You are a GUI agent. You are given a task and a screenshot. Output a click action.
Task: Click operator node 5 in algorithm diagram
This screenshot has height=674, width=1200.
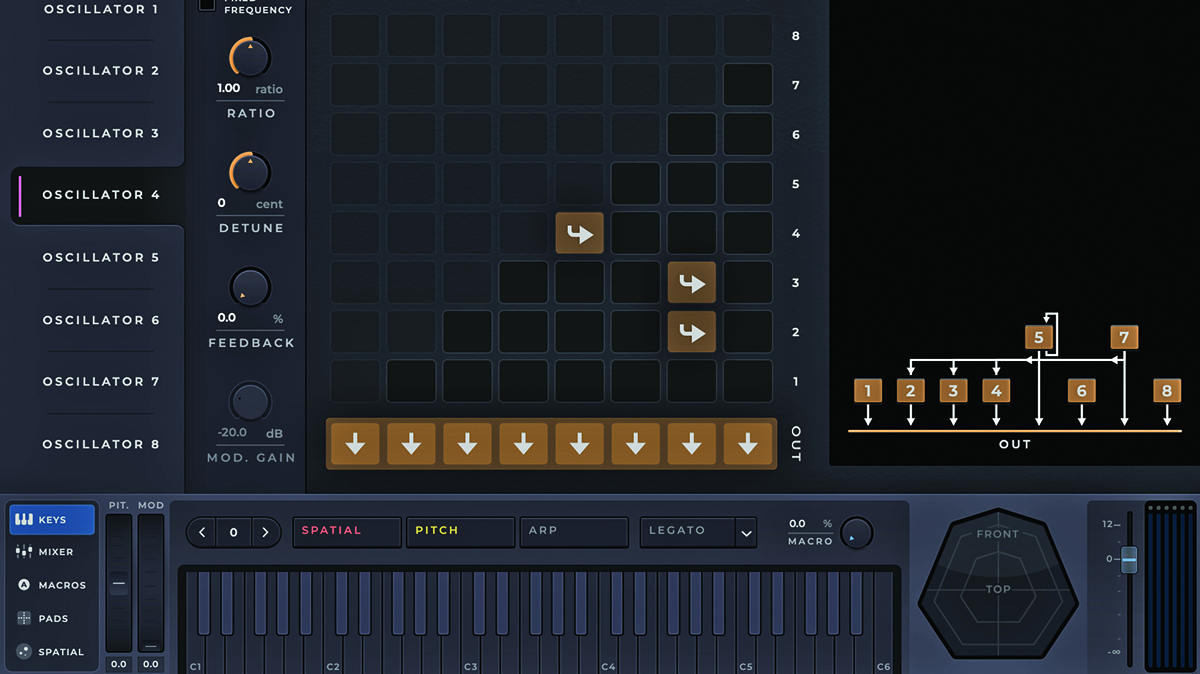pyautogui.click(x=1039, y=337)
